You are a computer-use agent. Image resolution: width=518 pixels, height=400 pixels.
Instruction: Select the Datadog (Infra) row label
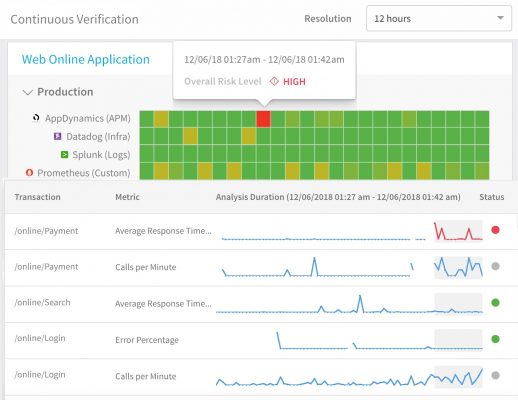pyautogui.click(x=98, y=137)
